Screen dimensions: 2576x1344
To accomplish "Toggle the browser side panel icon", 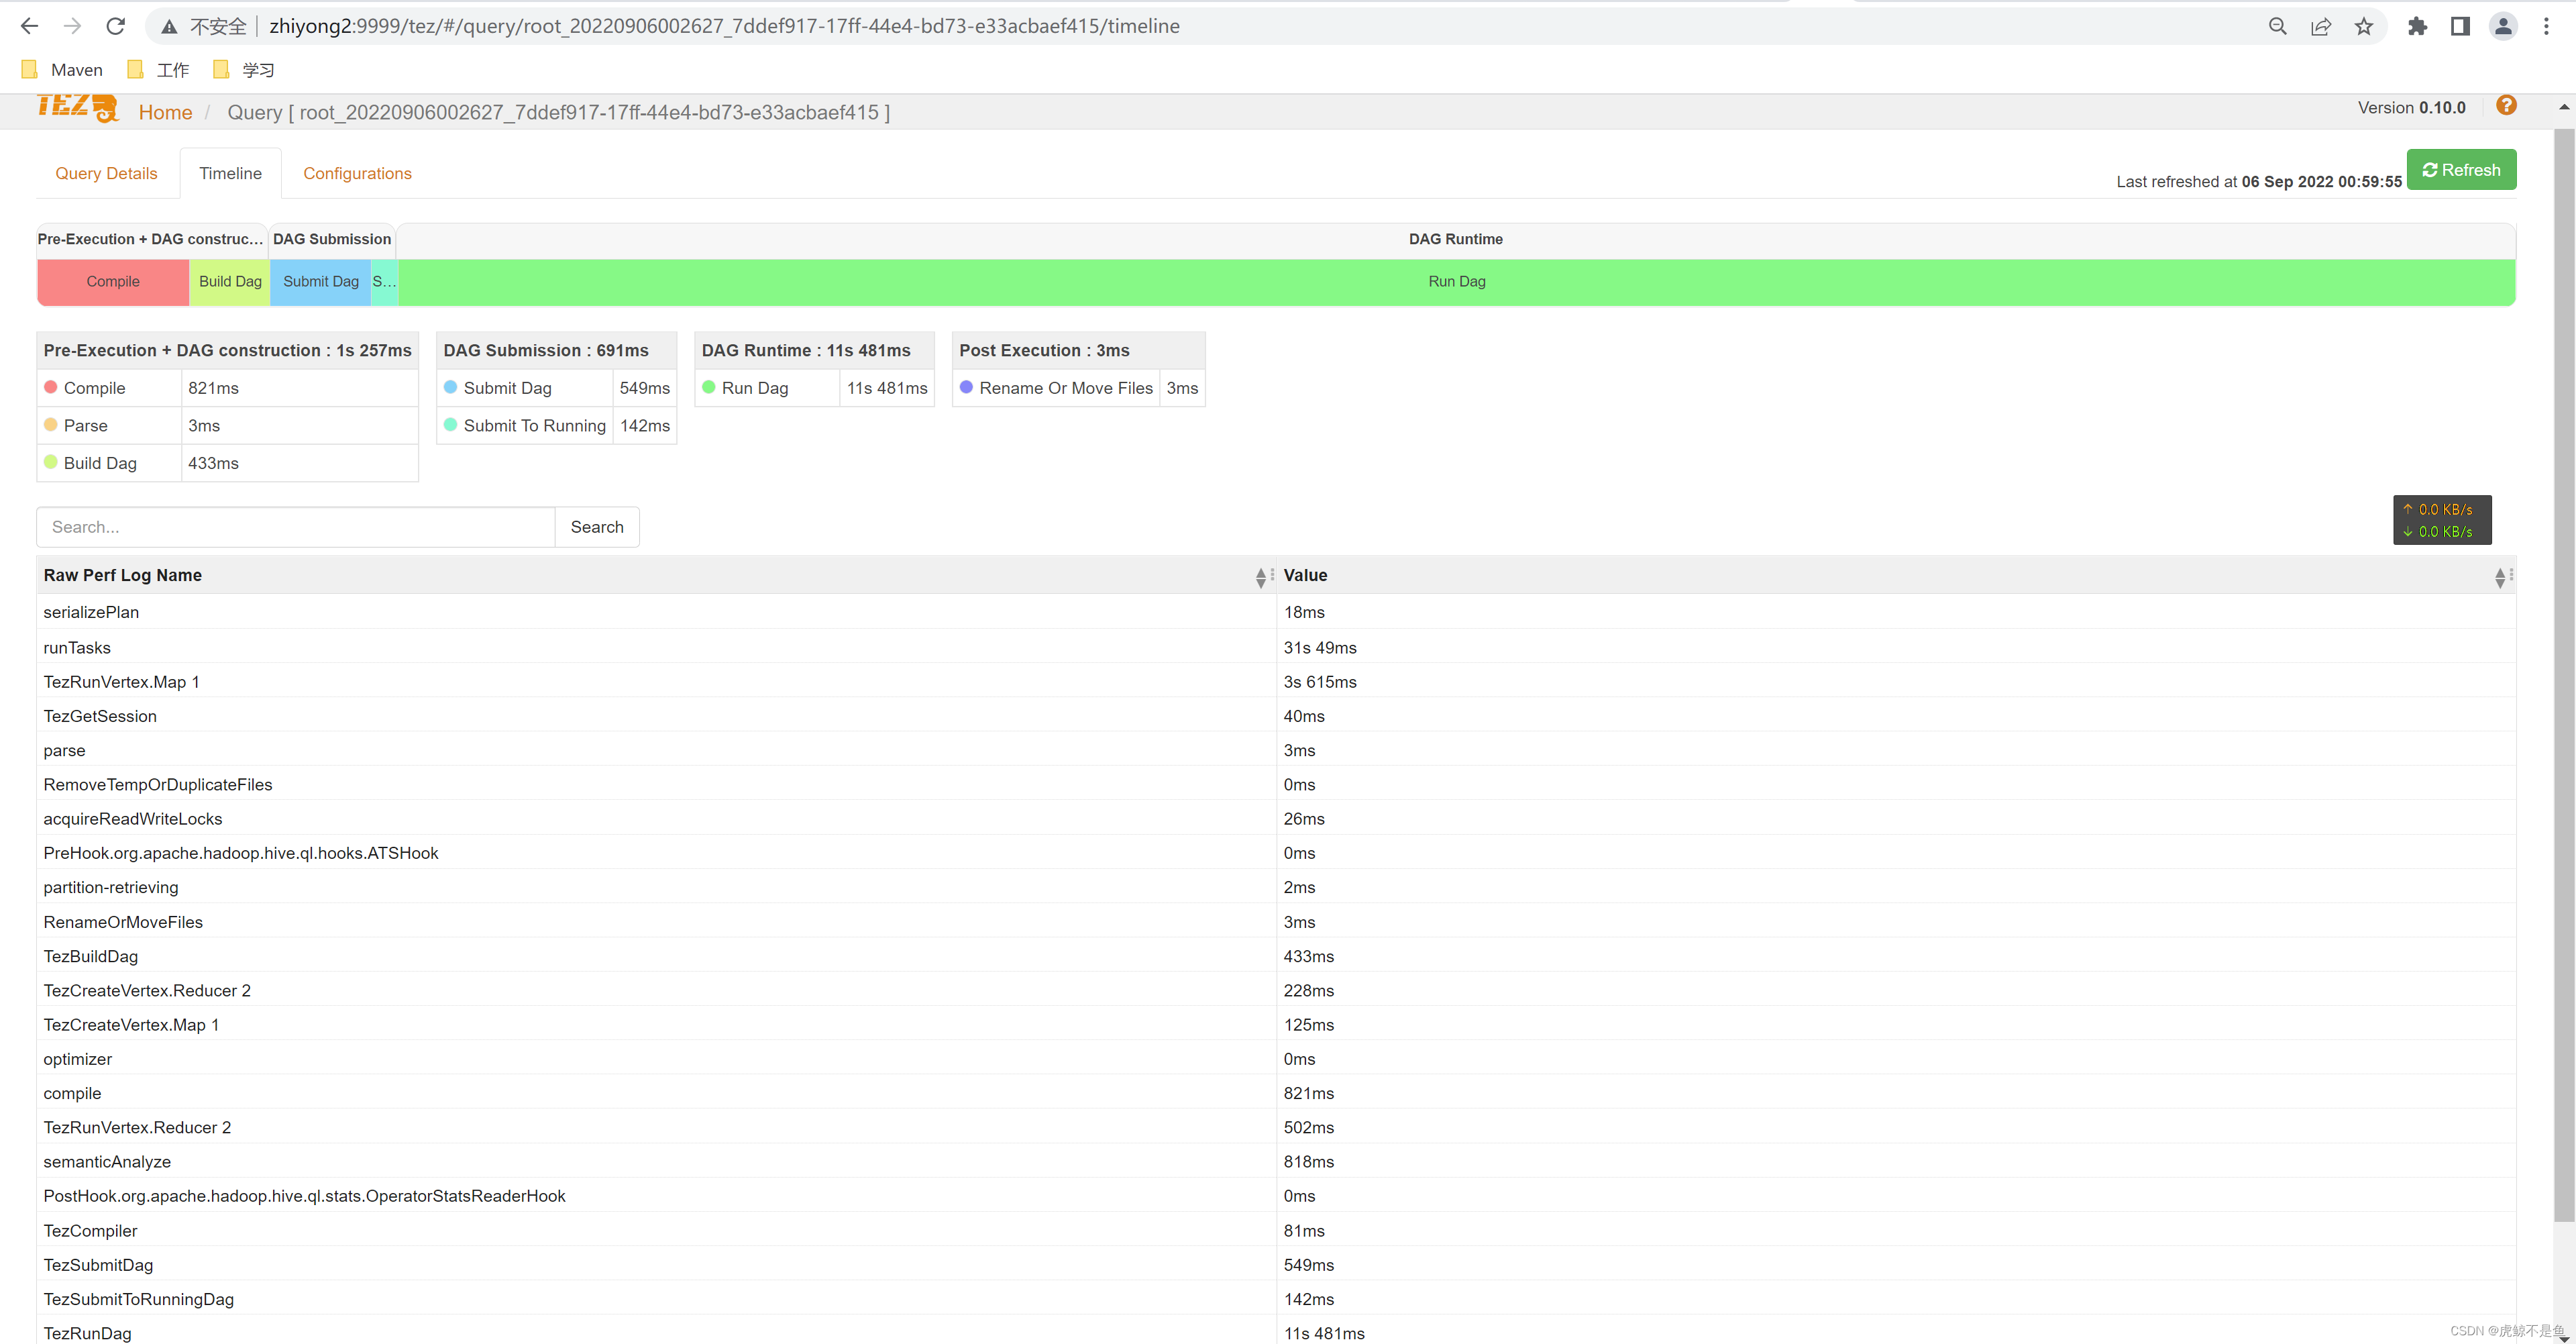I will [2460, 26].
